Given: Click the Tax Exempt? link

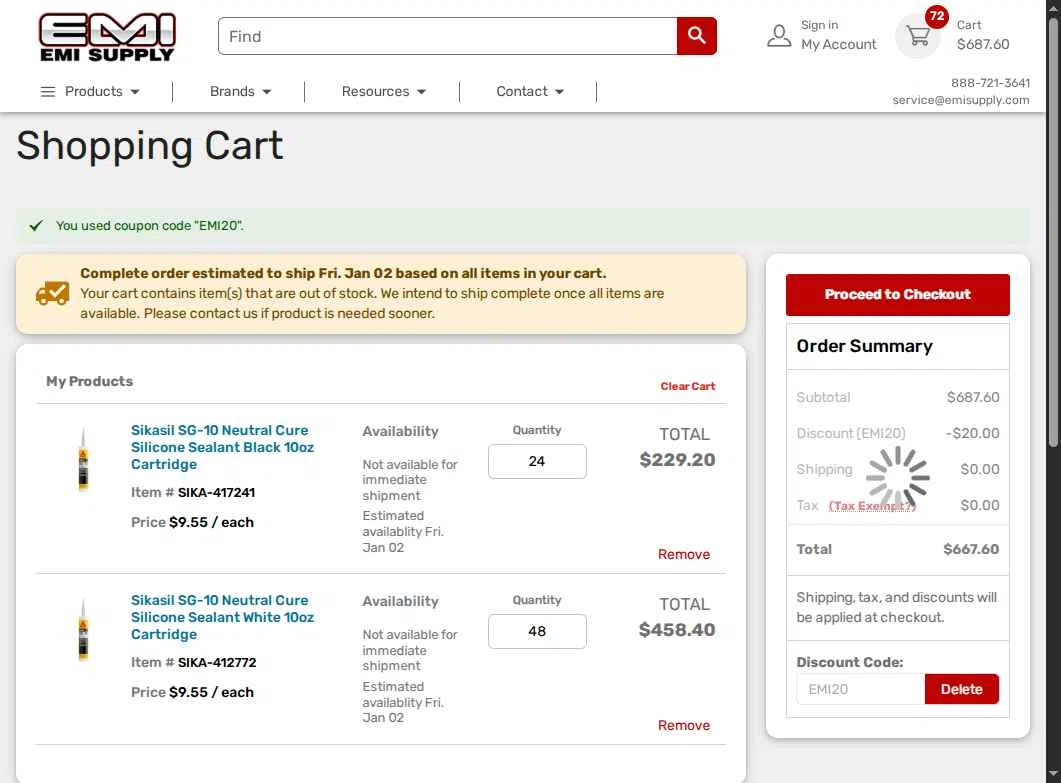Looking at the screenshot, I should 872,506.
